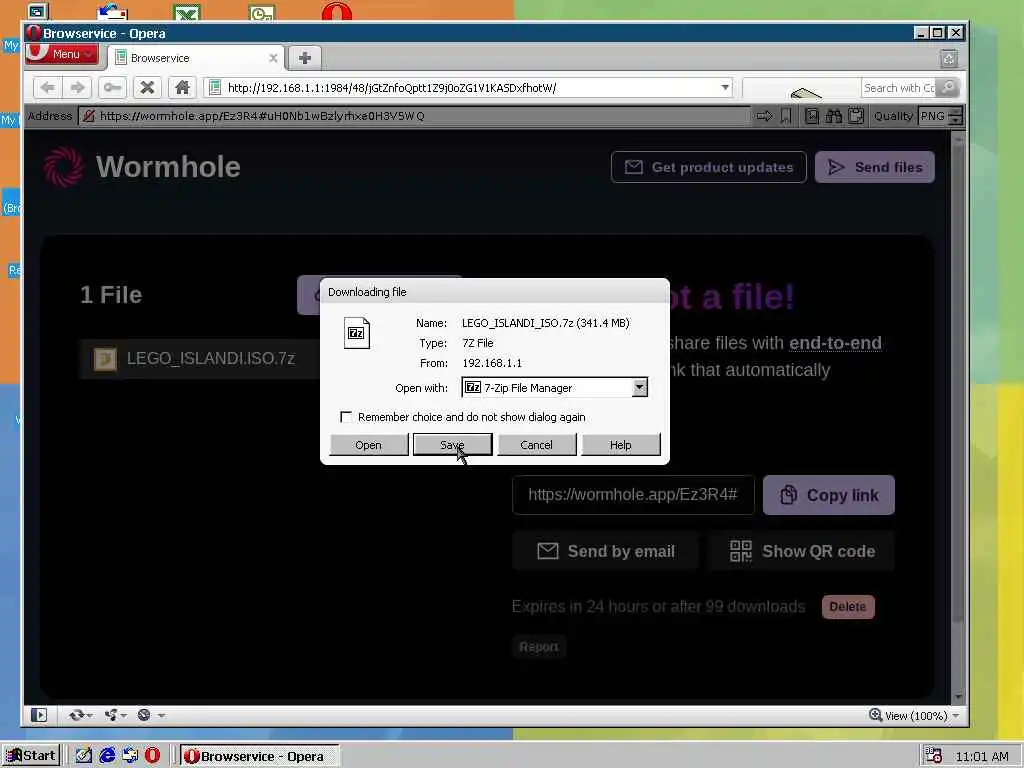
Task: Close the Browservice tab
Action: coord(273,58)
